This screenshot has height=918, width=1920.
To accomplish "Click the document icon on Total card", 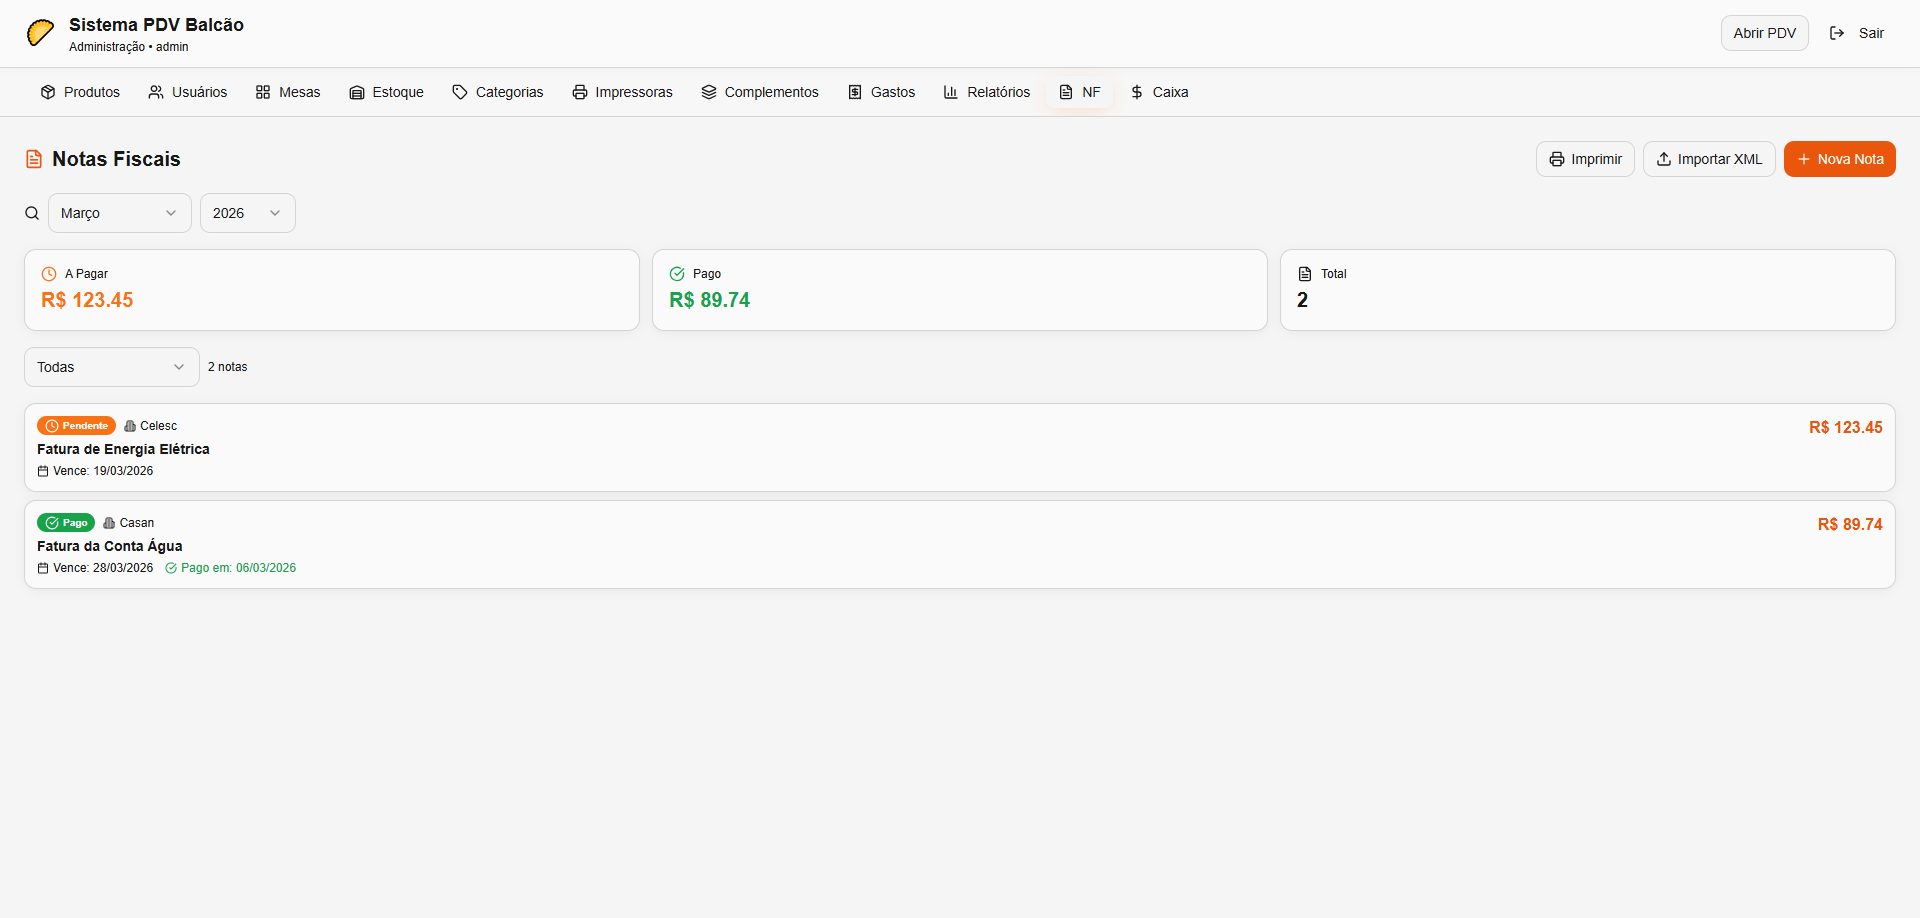I will pyautogui.click(x=1305, y=274).
